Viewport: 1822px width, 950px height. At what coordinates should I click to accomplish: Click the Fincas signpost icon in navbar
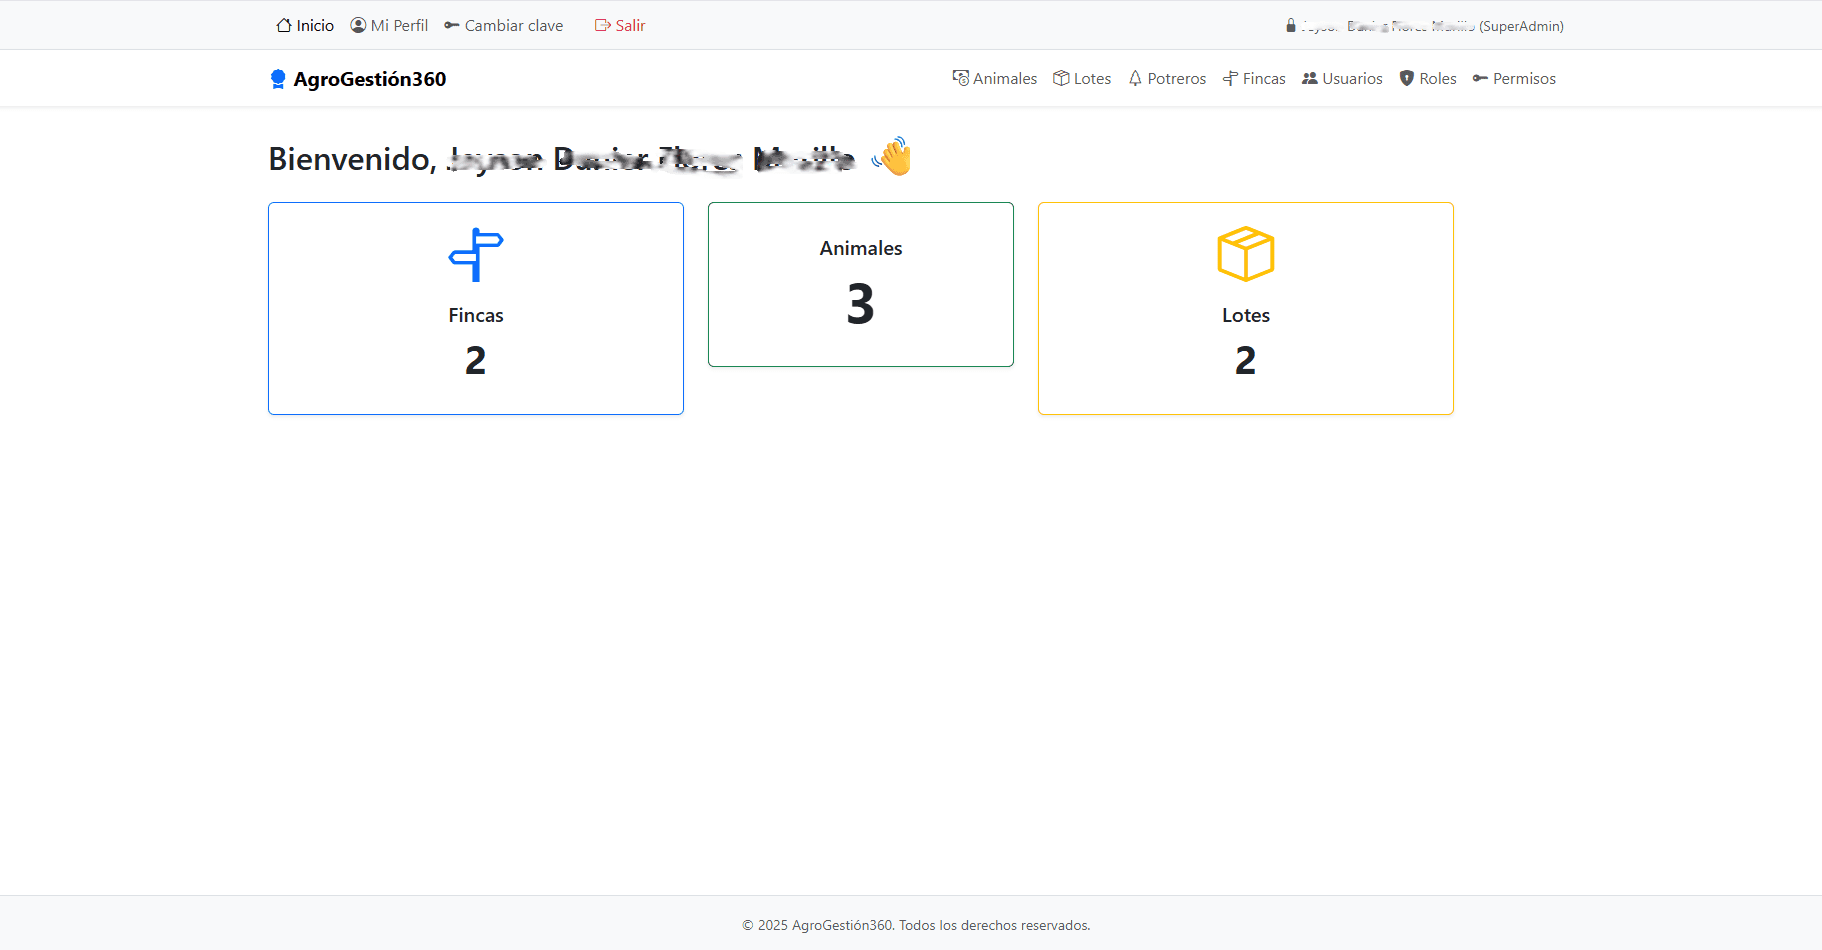point(1228,78)
